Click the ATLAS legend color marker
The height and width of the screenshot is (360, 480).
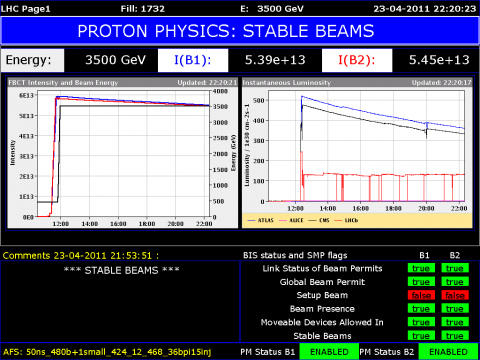[251, 220]
